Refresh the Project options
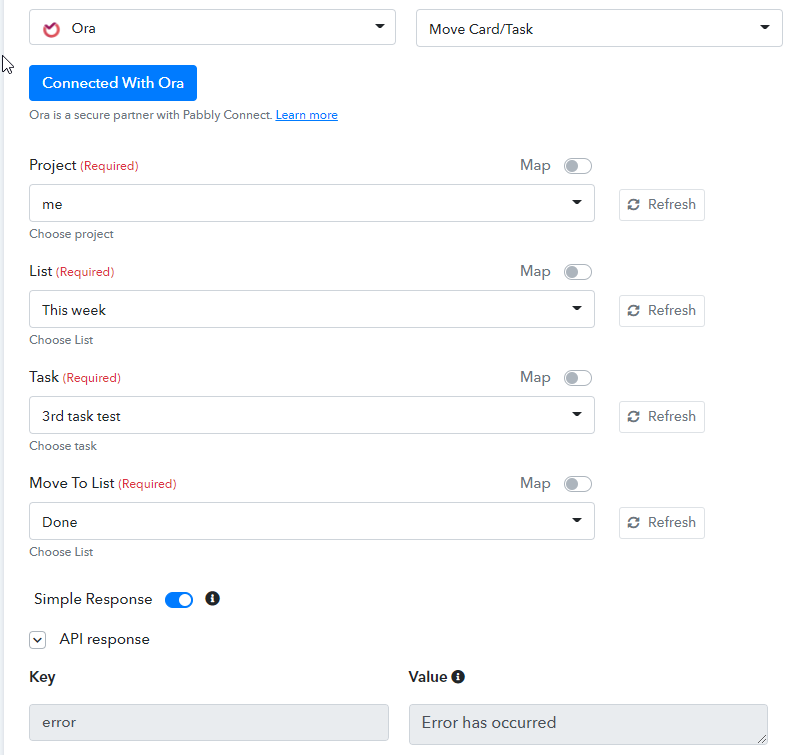Viewport: 785px width, 755px height. [662, 205]
